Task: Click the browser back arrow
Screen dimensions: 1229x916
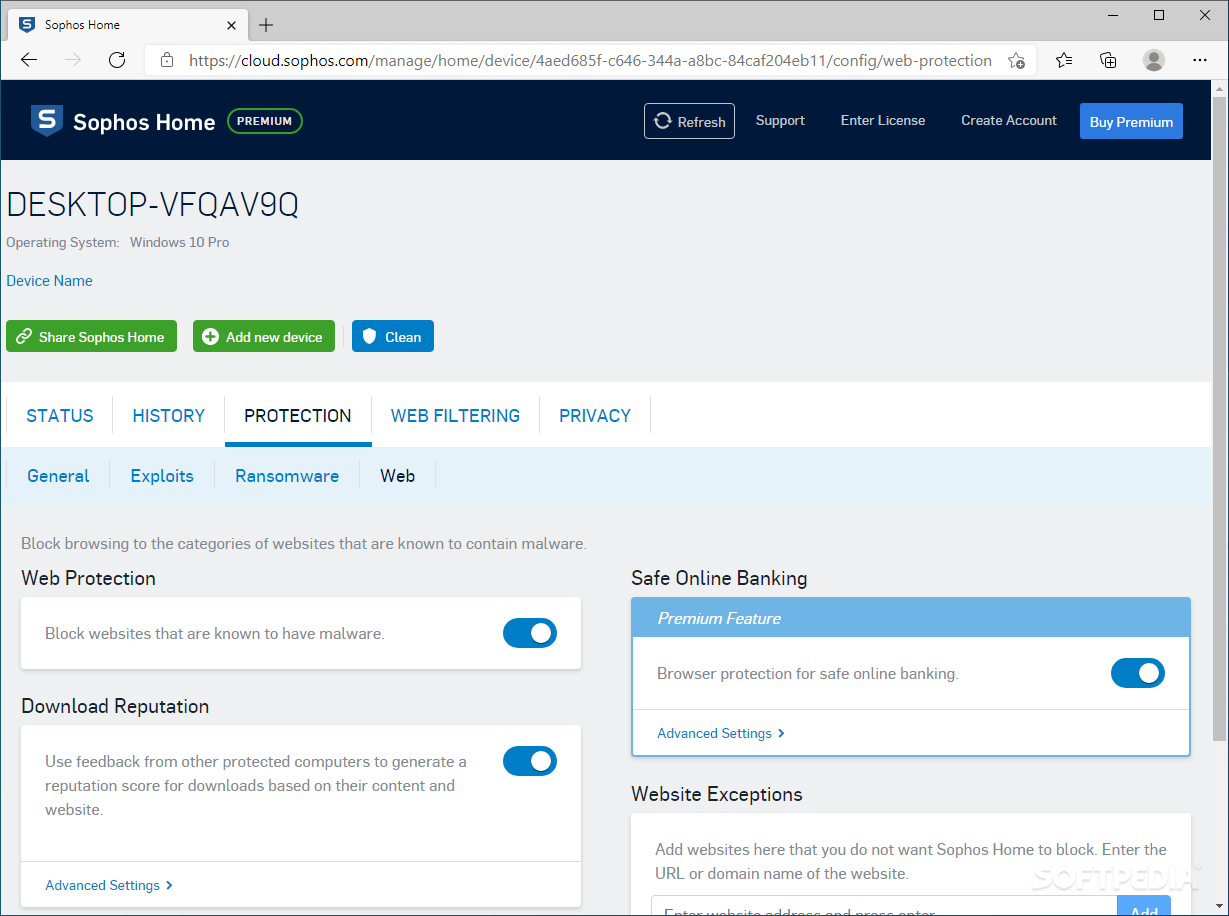Action: 28,60
